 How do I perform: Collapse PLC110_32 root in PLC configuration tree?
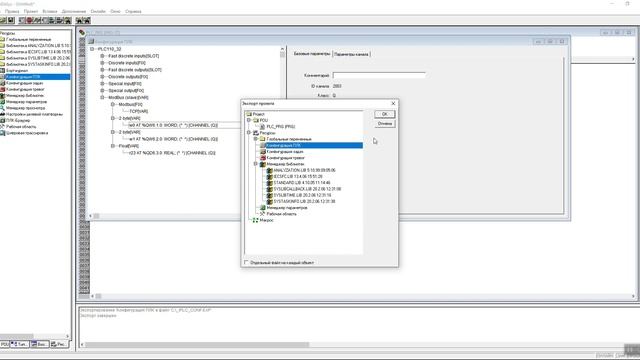(92, 49)
